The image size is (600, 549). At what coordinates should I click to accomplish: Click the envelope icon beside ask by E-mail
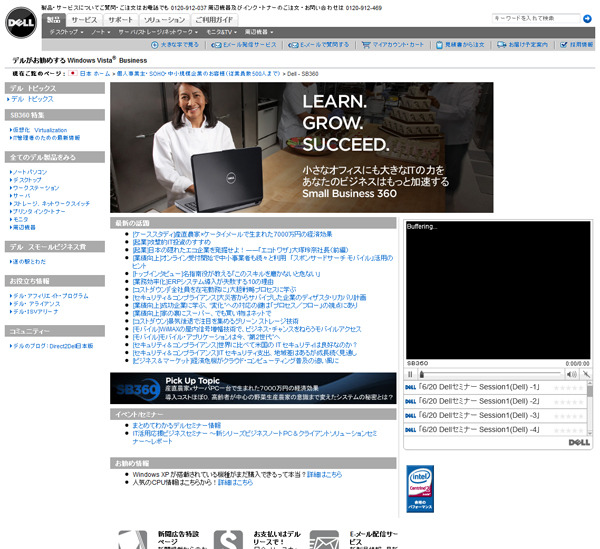pyautogui.click(x=293, y=45)
